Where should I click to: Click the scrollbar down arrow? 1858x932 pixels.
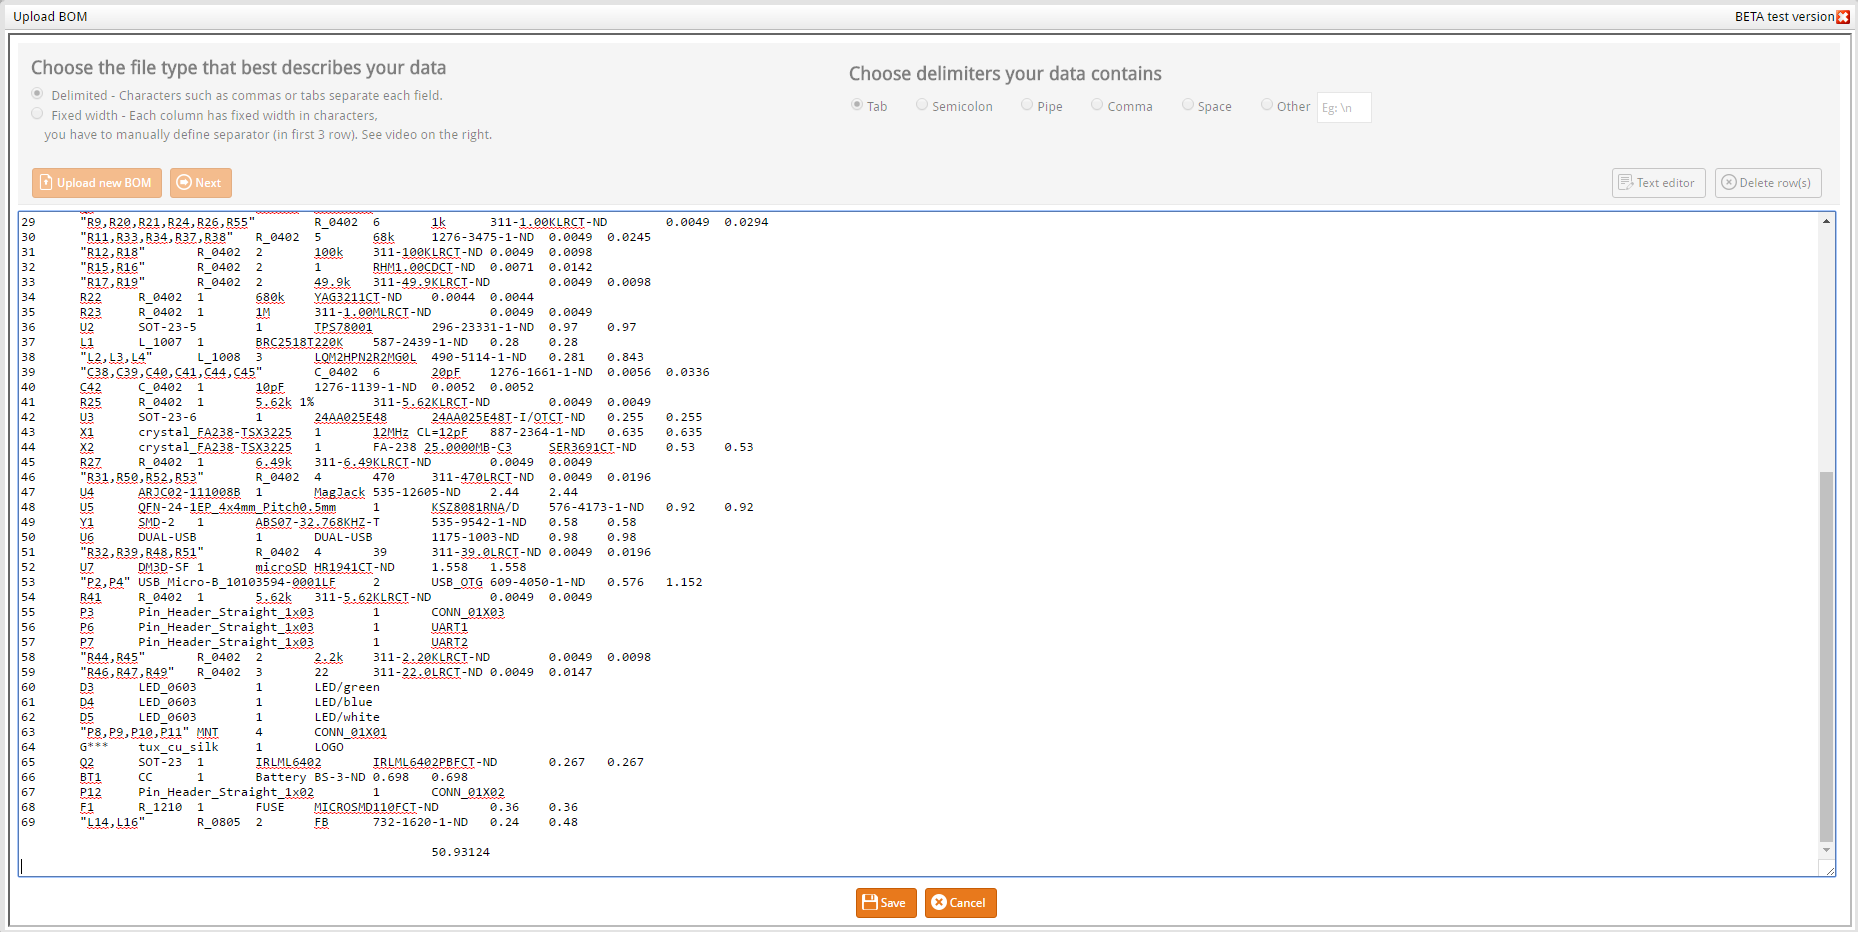1826,850
